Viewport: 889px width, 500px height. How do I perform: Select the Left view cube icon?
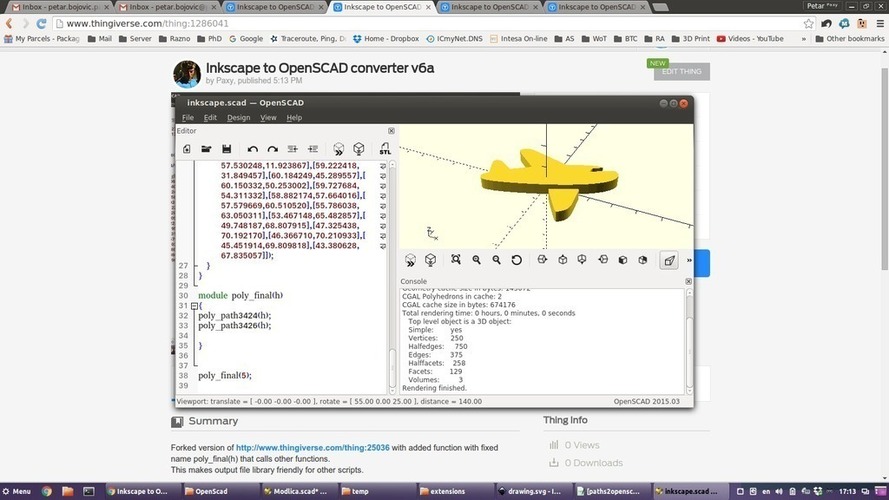tap(603, 260)
